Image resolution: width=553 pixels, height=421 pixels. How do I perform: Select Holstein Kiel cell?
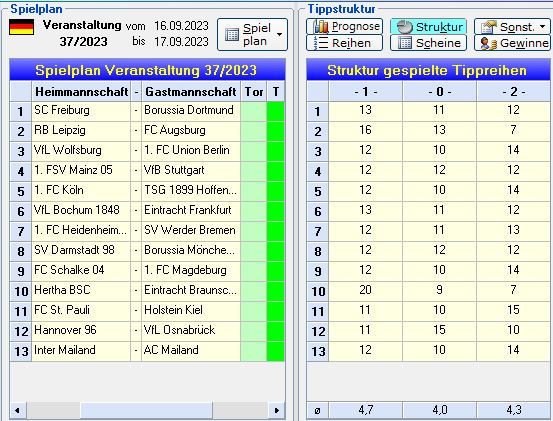pos(191,311)
